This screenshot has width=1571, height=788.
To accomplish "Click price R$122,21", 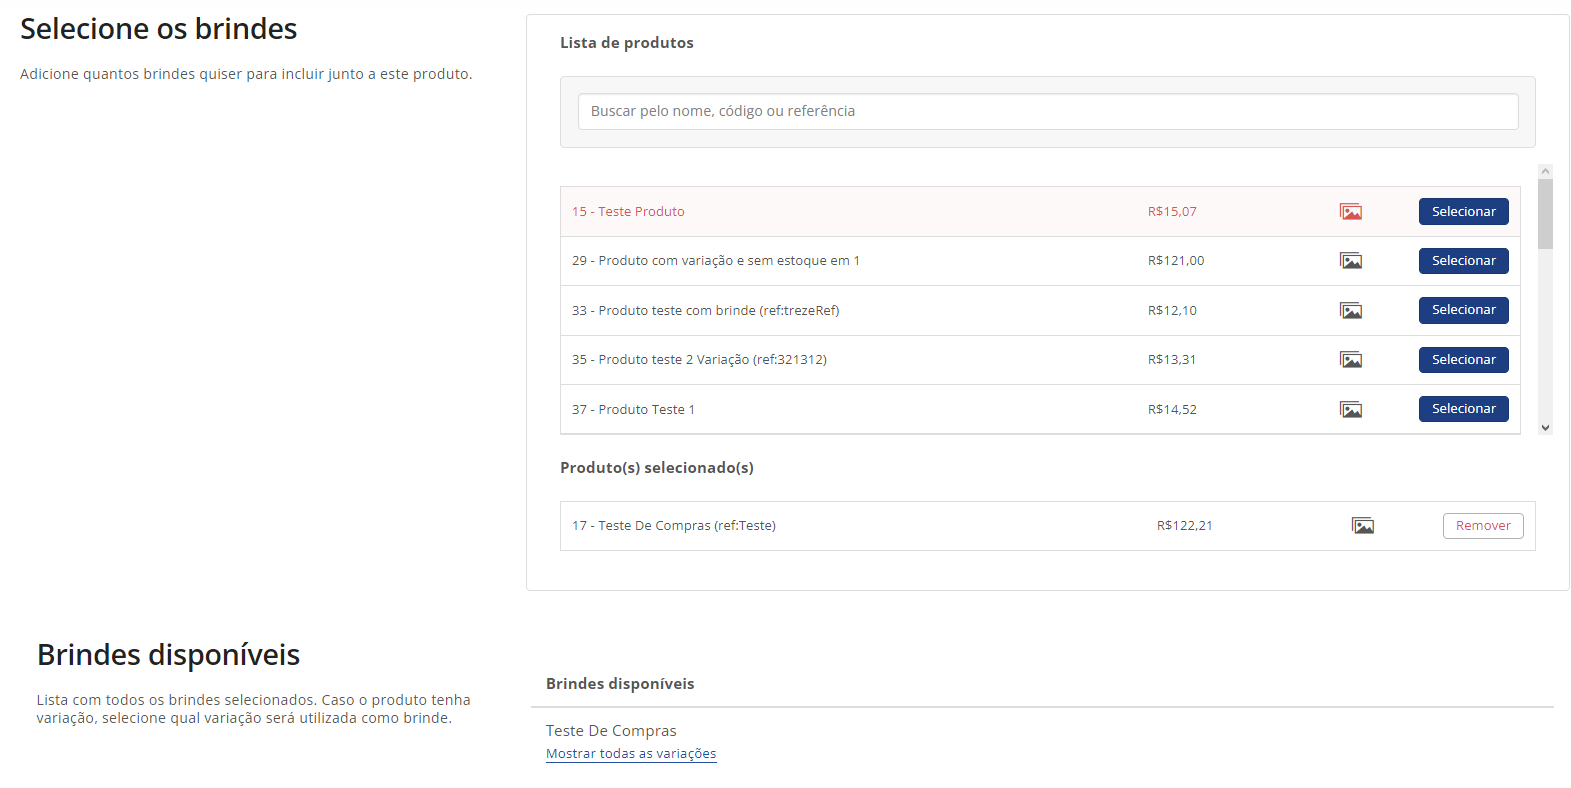I will [1185, 526].
